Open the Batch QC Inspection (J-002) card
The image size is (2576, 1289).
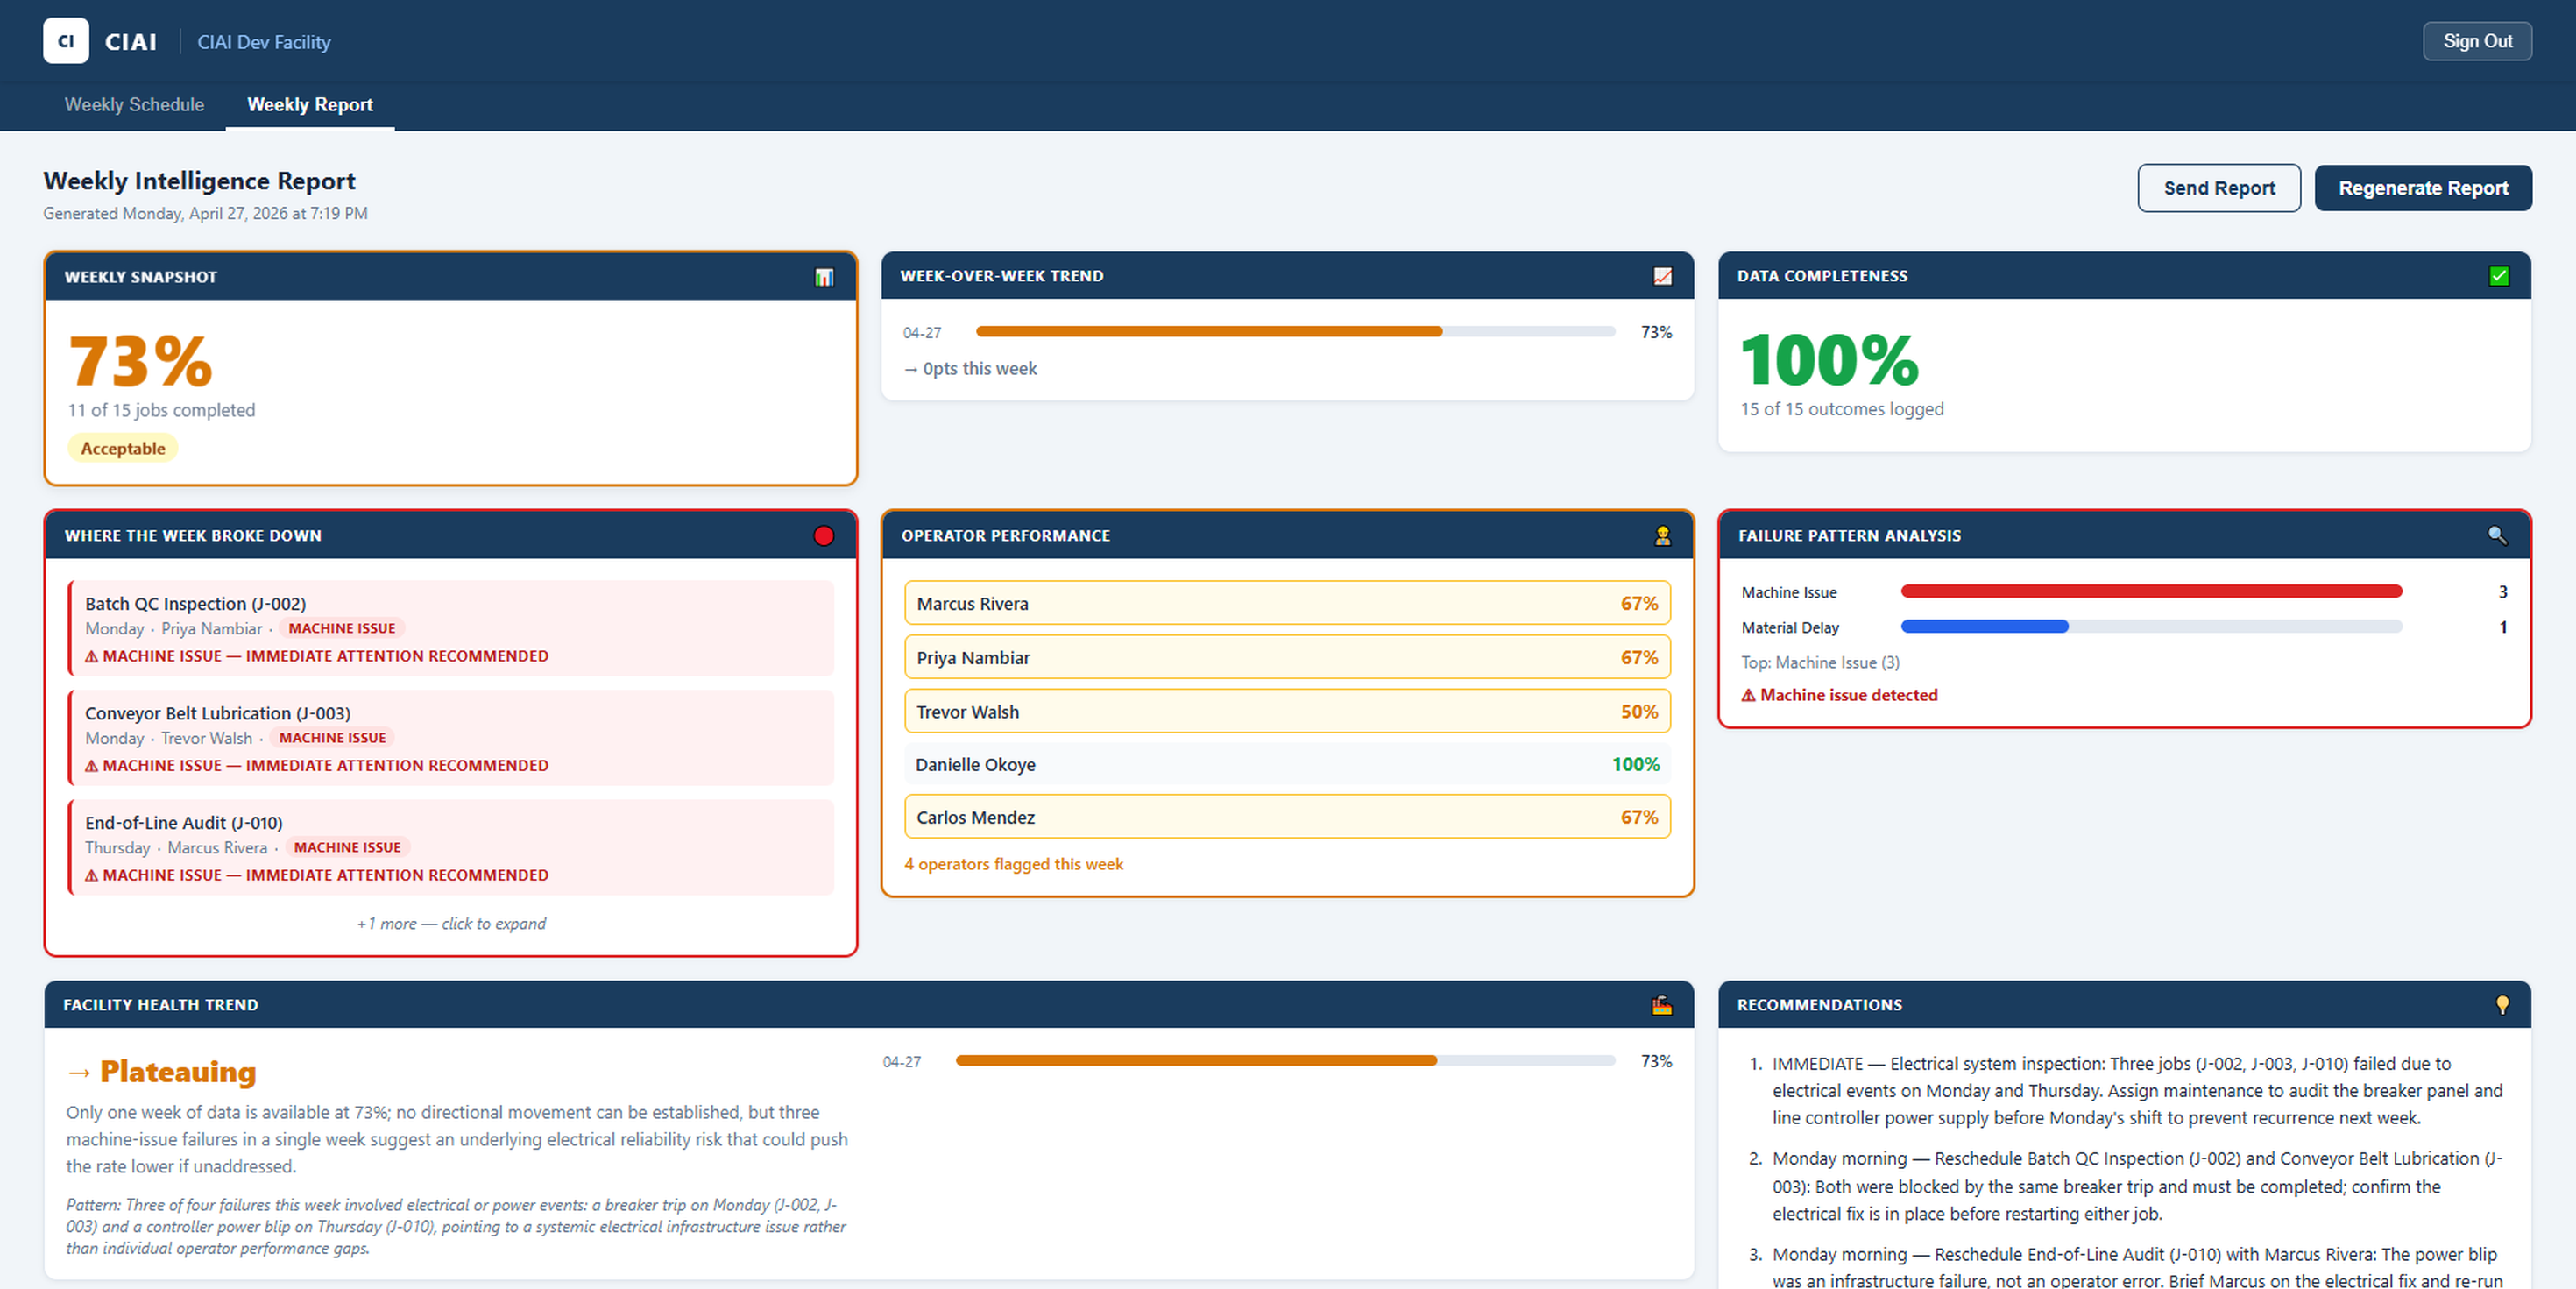[x=451, y=629]
